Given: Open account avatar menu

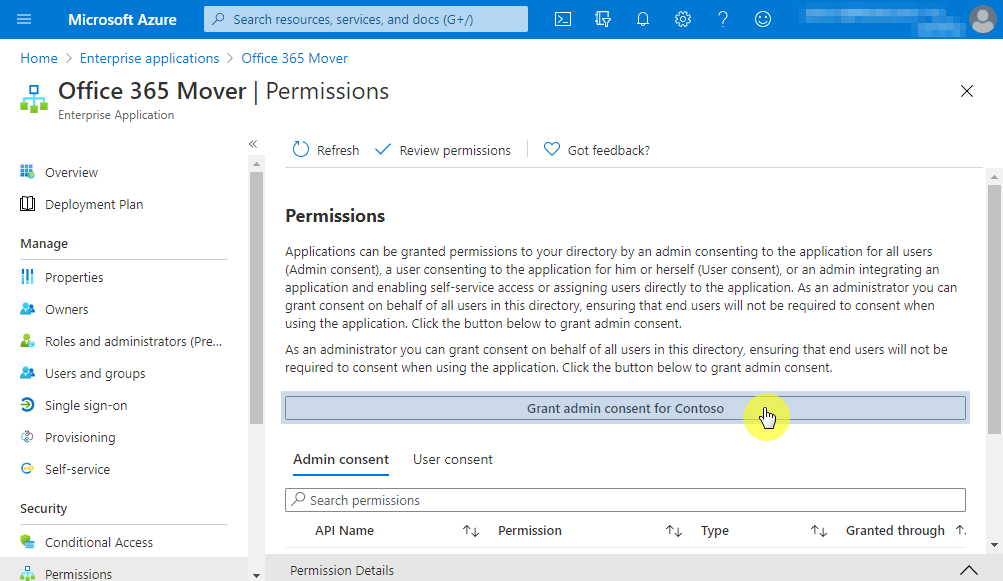Looking at the screenshot, I should point(983,19).
